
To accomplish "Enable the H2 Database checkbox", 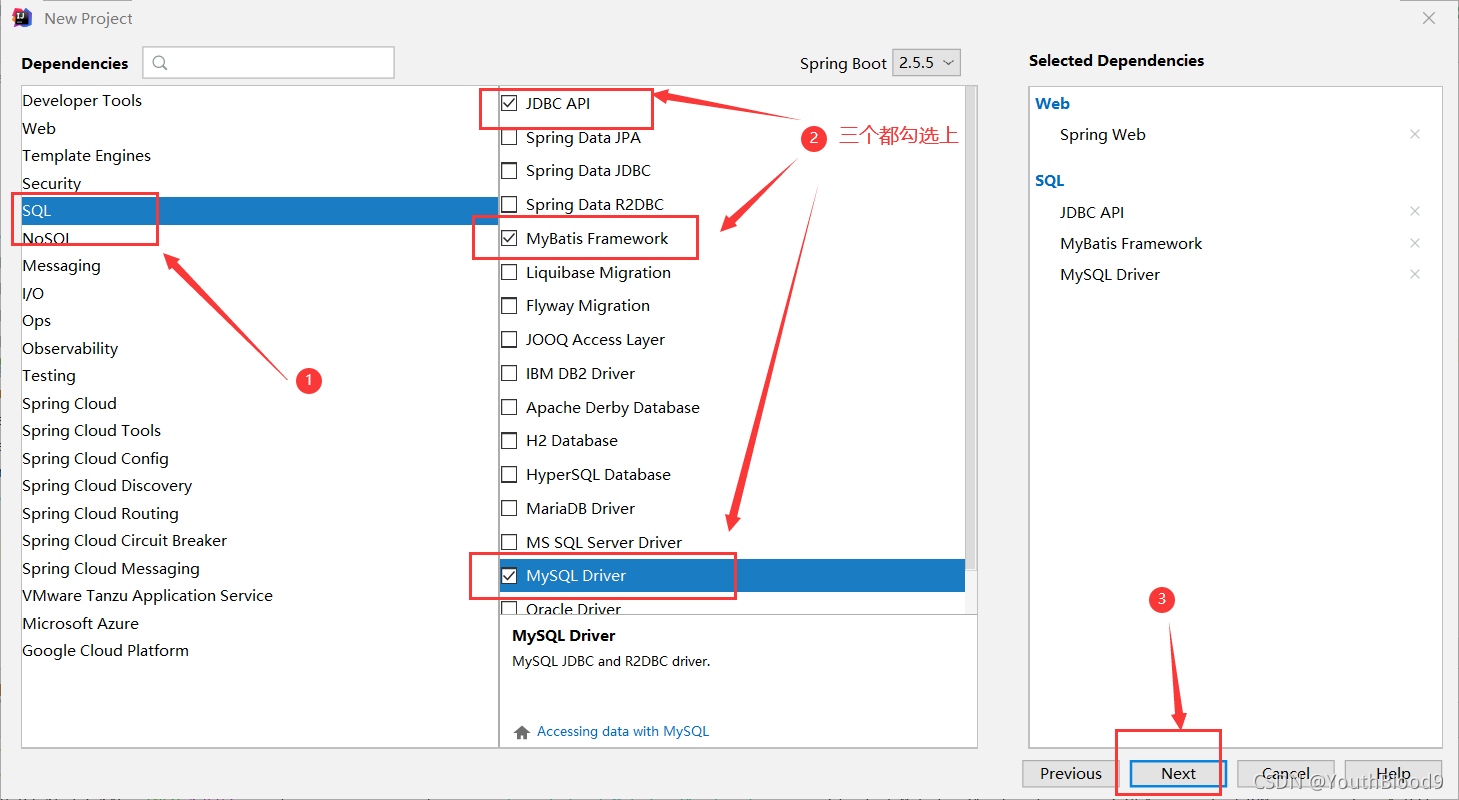I will [x=509, y=440].
